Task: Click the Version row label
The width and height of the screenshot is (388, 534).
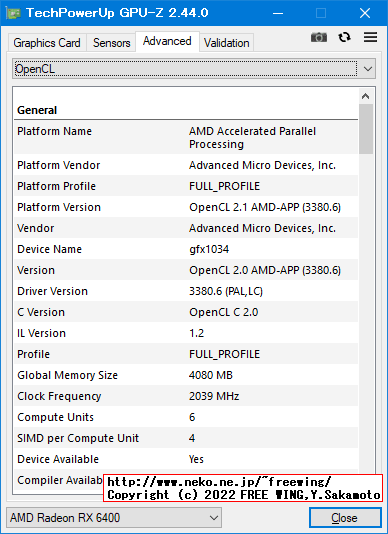Action: tap(36, 270)
